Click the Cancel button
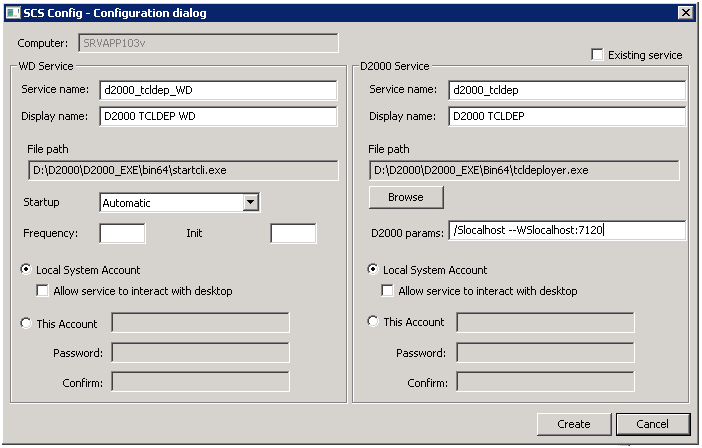The height and width of the screenshot is (448, 702). point(653,424)
